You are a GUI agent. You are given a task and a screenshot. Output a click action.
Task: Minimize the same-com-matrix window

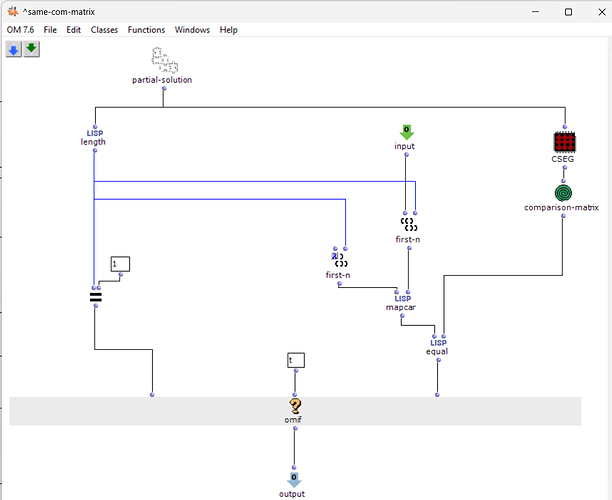coord(536,12)
